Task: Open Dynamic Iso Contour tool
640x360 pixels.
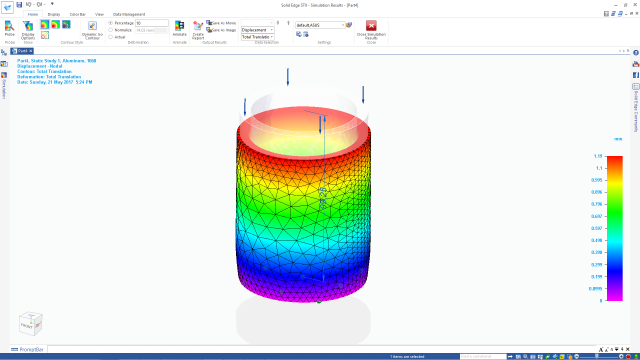Action: pyautogui.click(x=92, y=30)
